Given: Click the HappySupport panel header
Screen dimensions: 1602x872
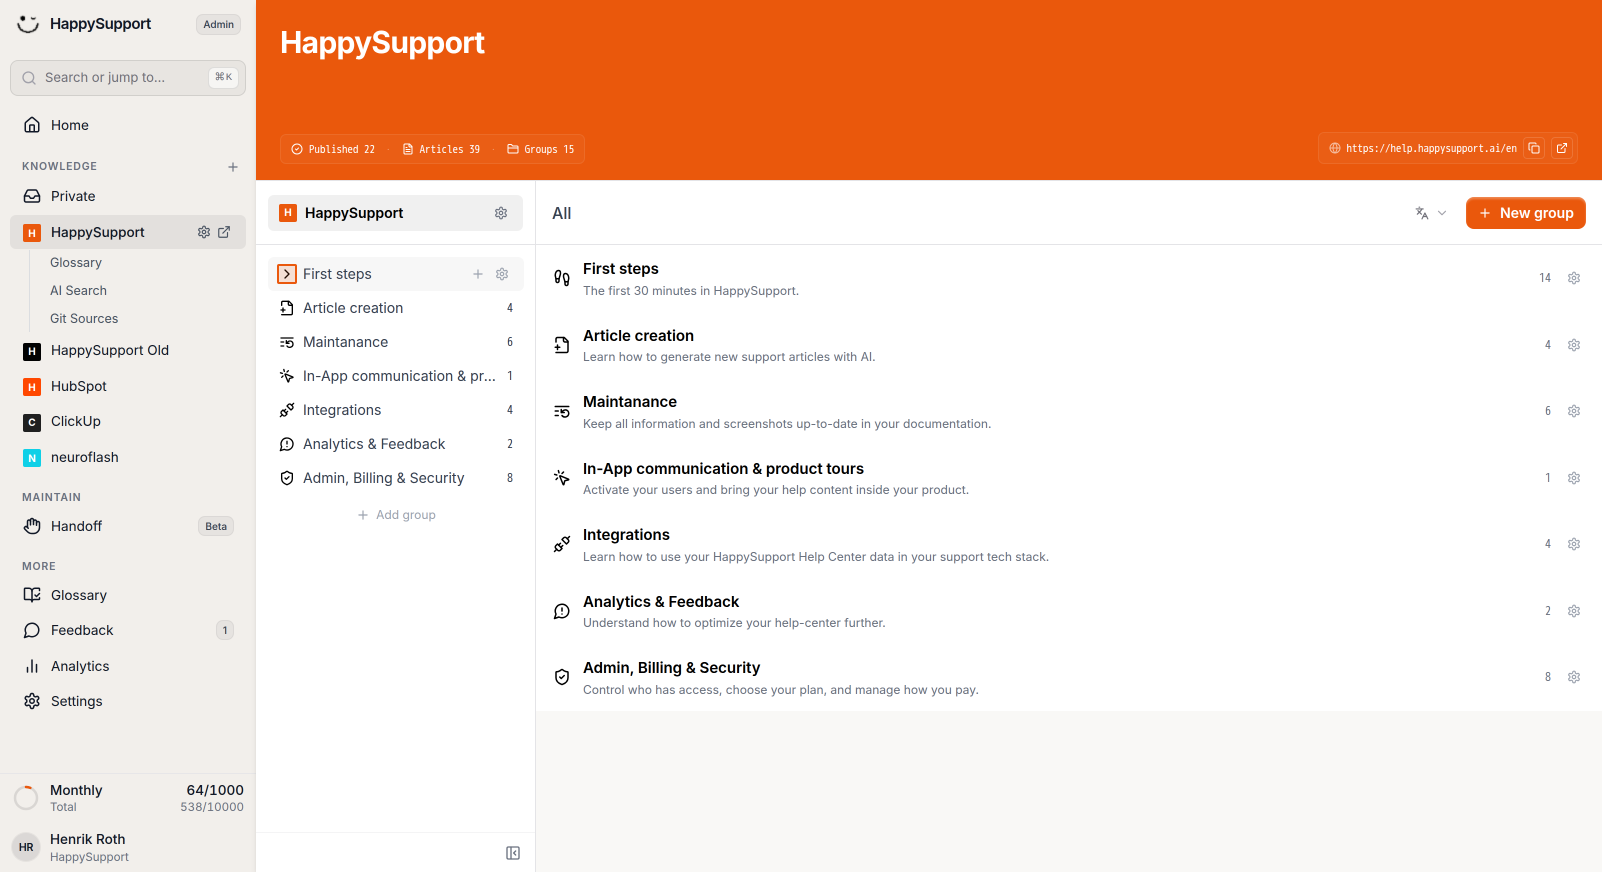Looking at the screenshot, I should pos(395,213).
